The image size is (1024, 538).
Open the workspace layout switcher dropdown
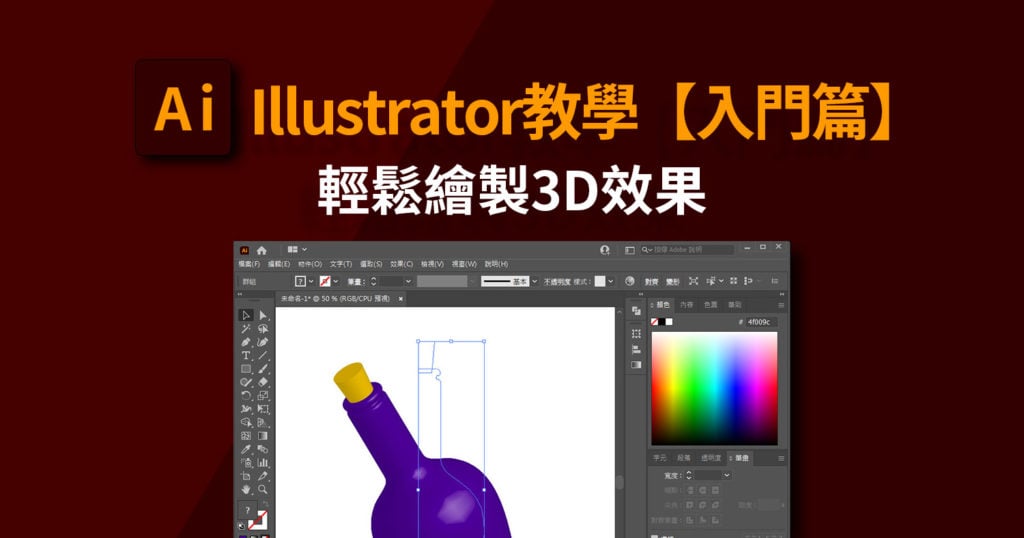[297, 249]
